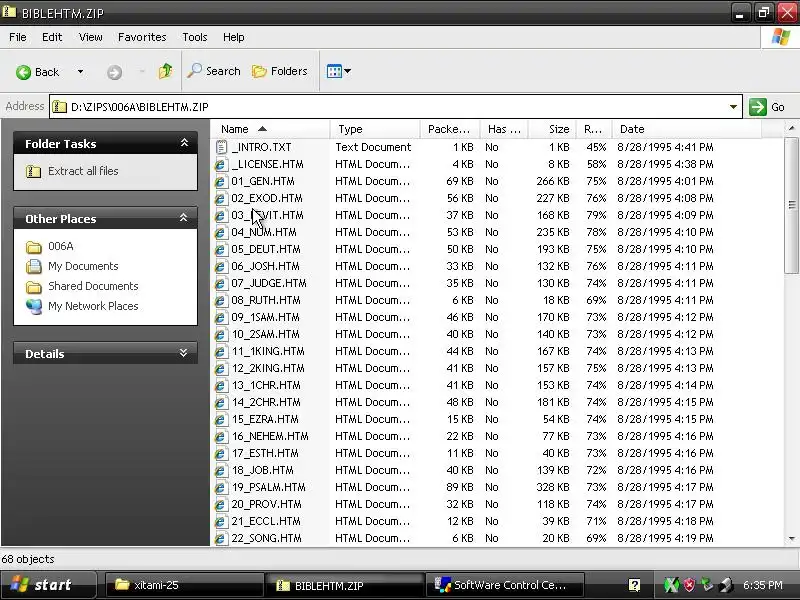The height and width of the screenshot is (600, 800).
Task: Open the Edit menu
Action: point(52,37)
